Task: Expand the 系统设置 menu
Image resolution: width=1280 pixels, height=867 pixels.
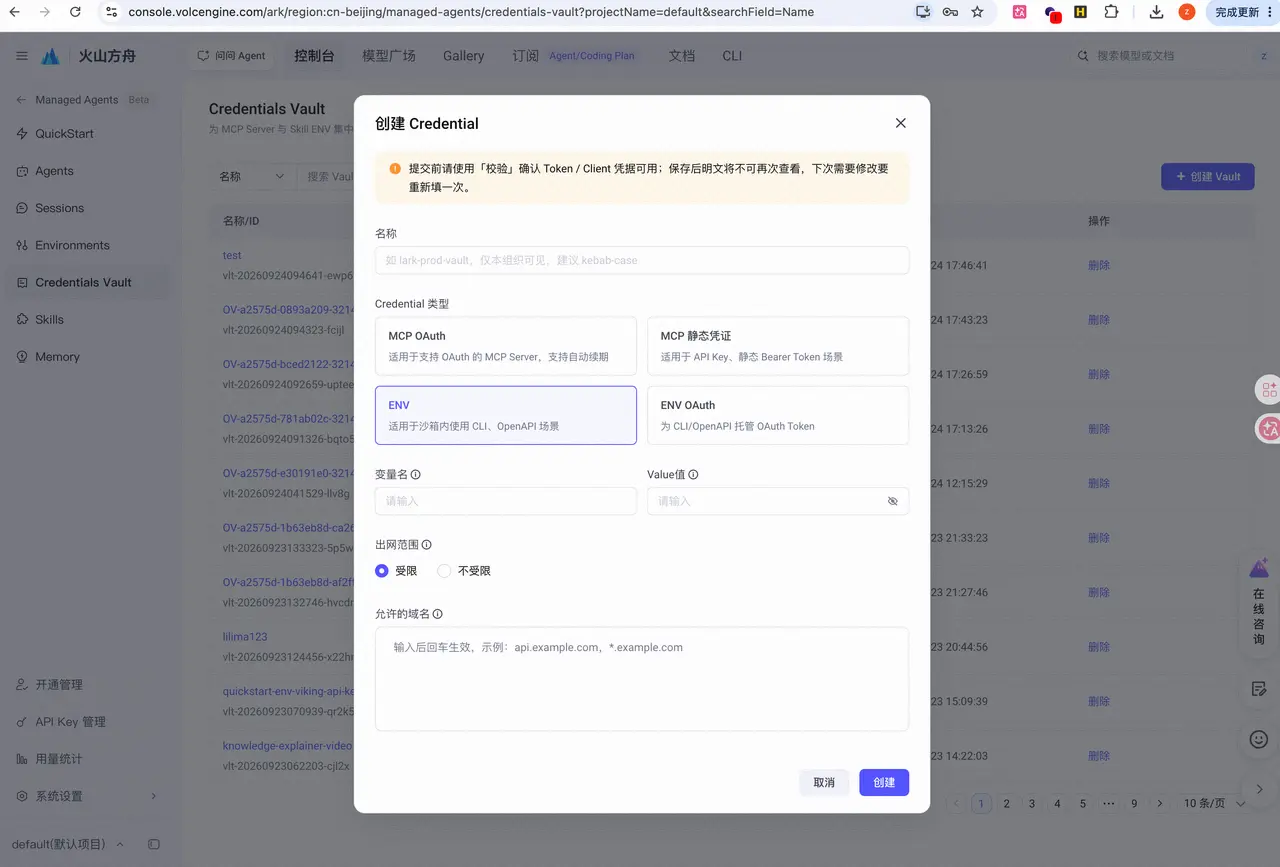Action: point(86,796)
